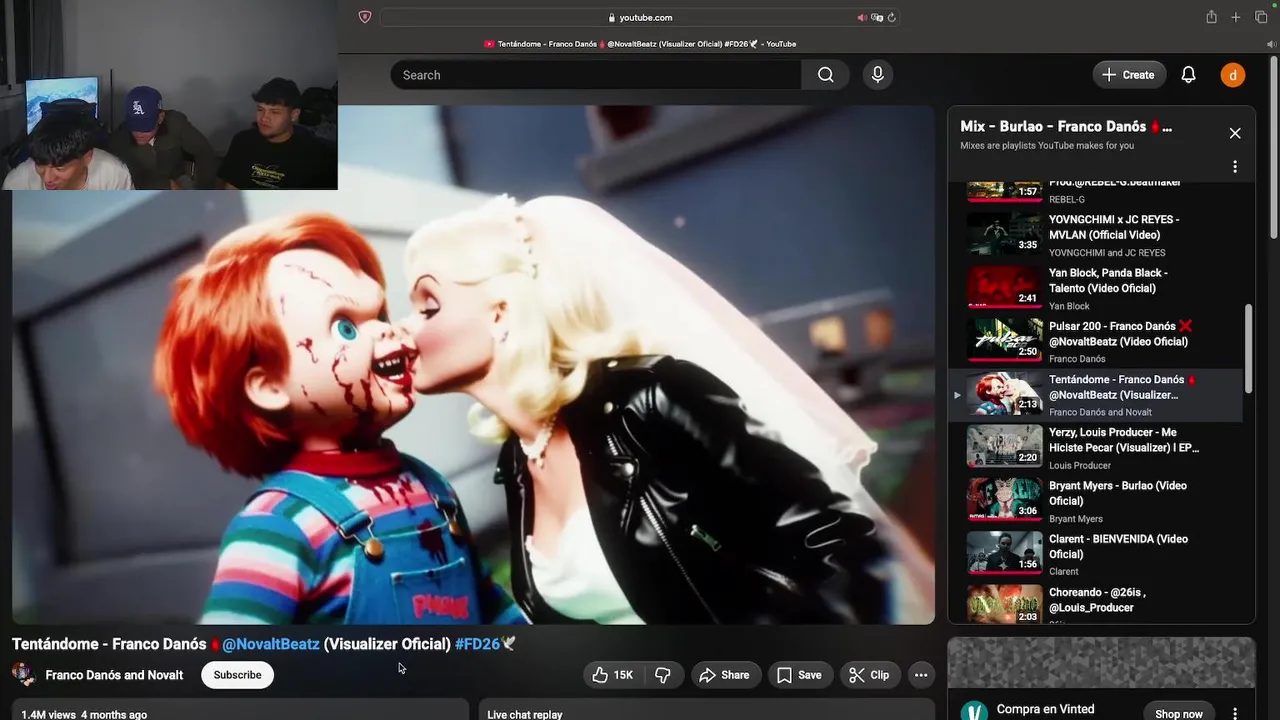
Task: Click the YouTube search magnifier button
Action: pyautogui.click(x=825, y=75)
